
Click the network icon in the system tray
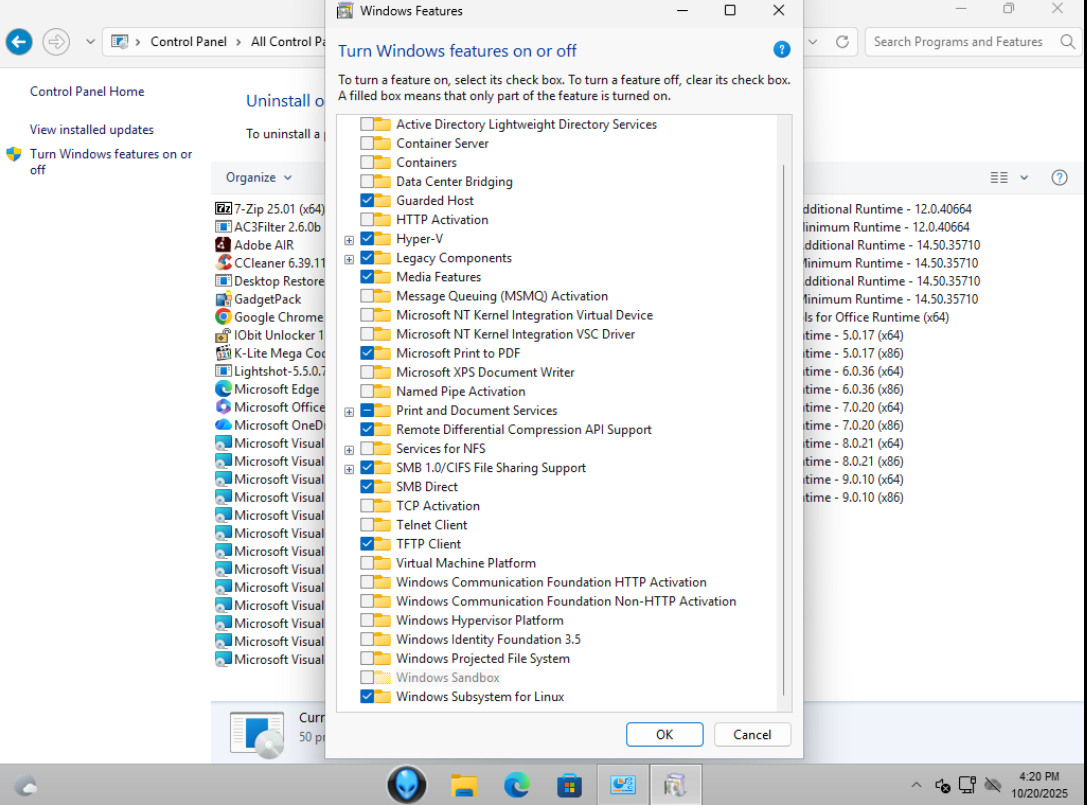[x=967, y=785]
